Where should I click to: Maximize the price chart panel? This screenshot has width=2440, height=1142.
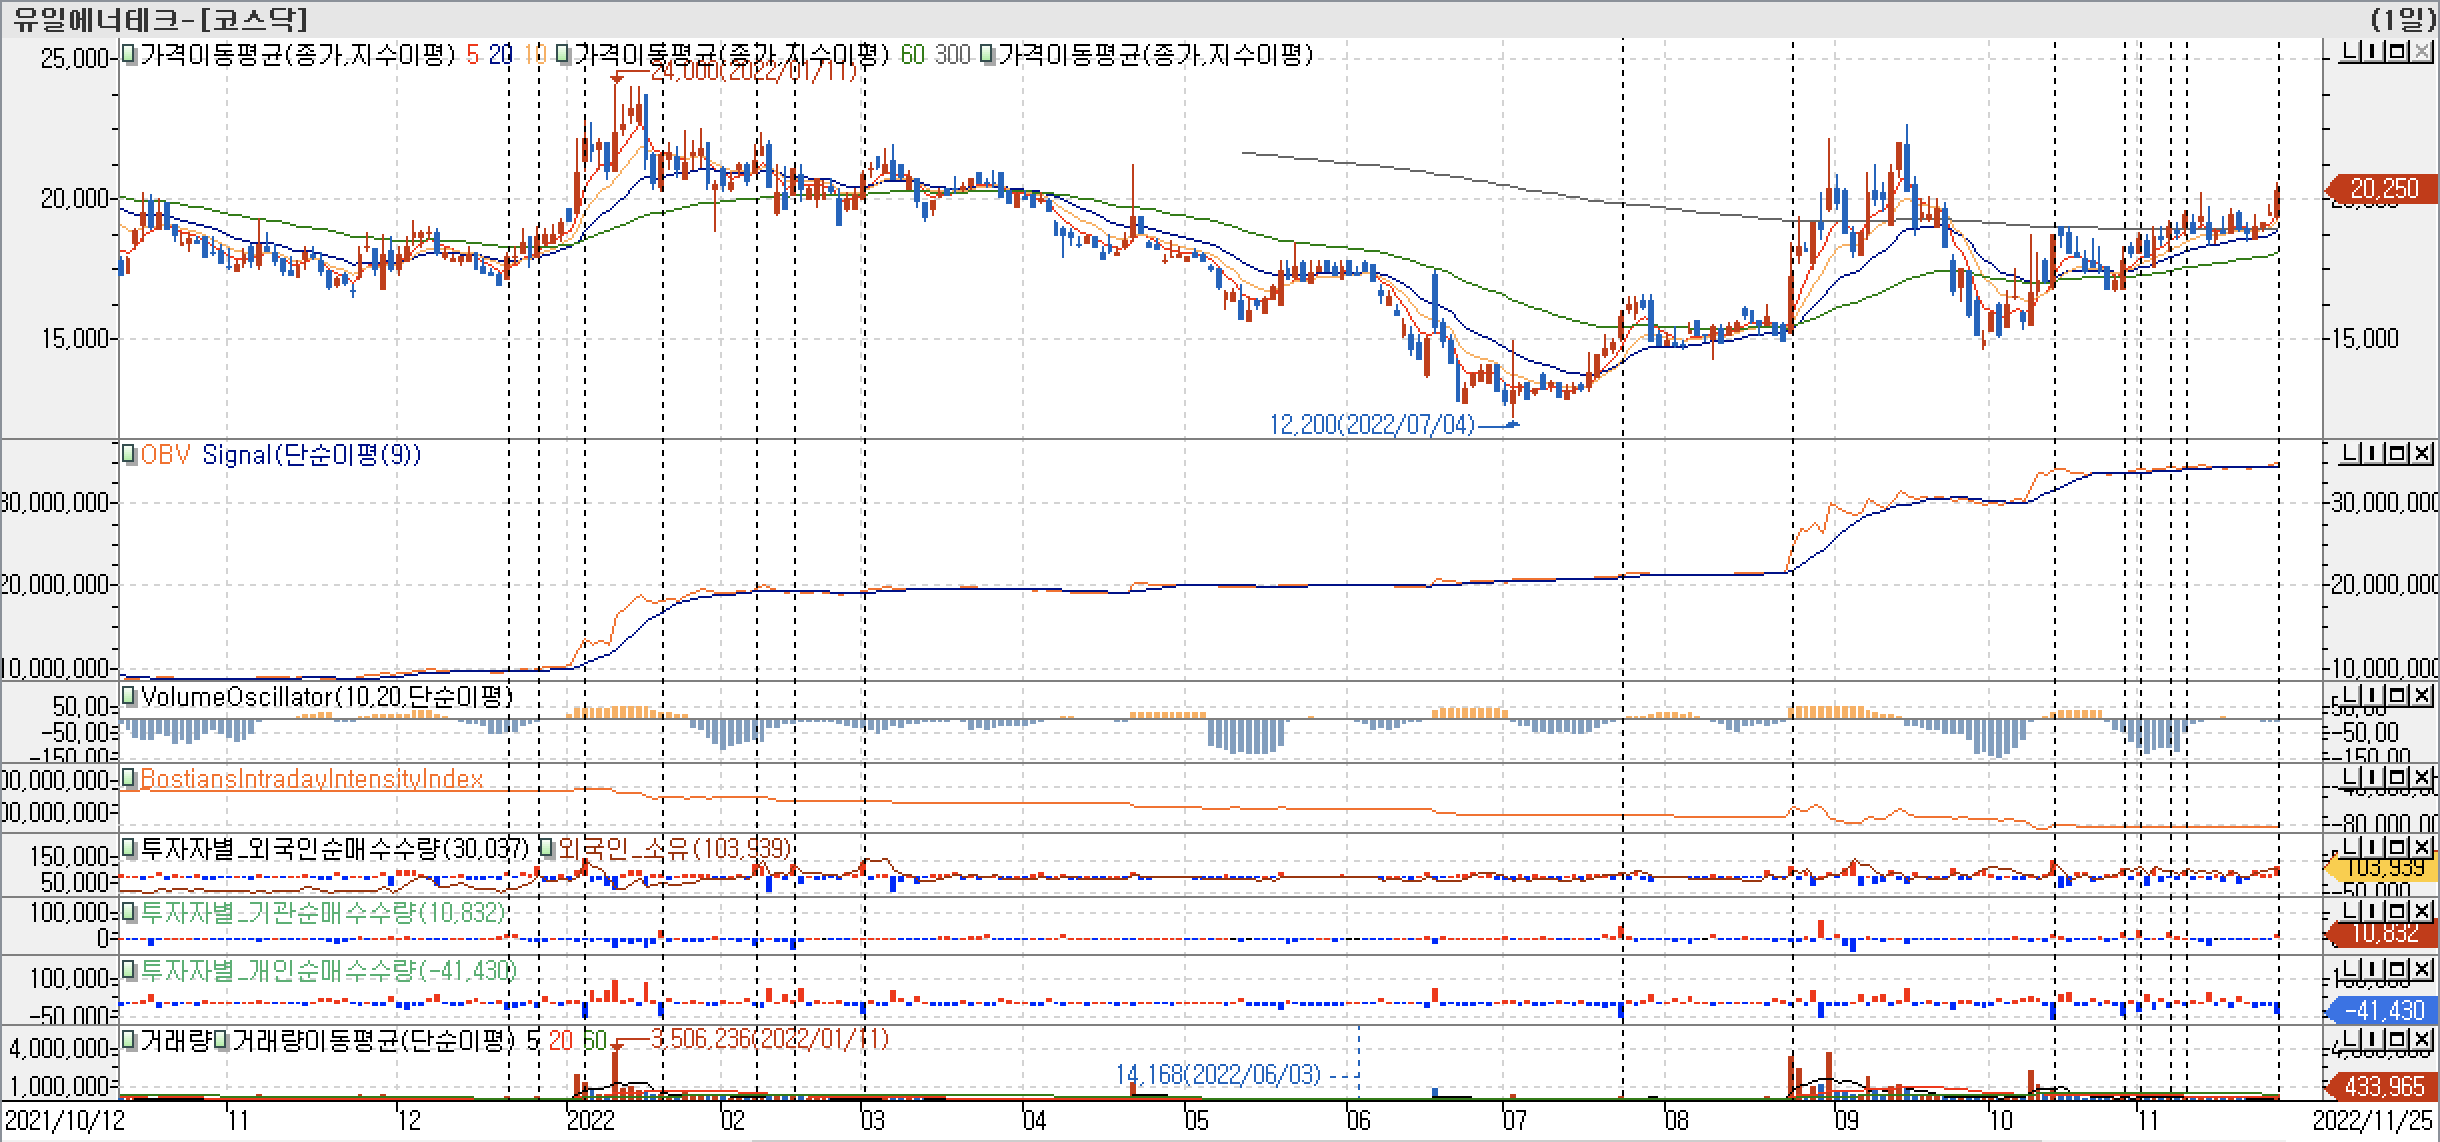(2398, 51)
